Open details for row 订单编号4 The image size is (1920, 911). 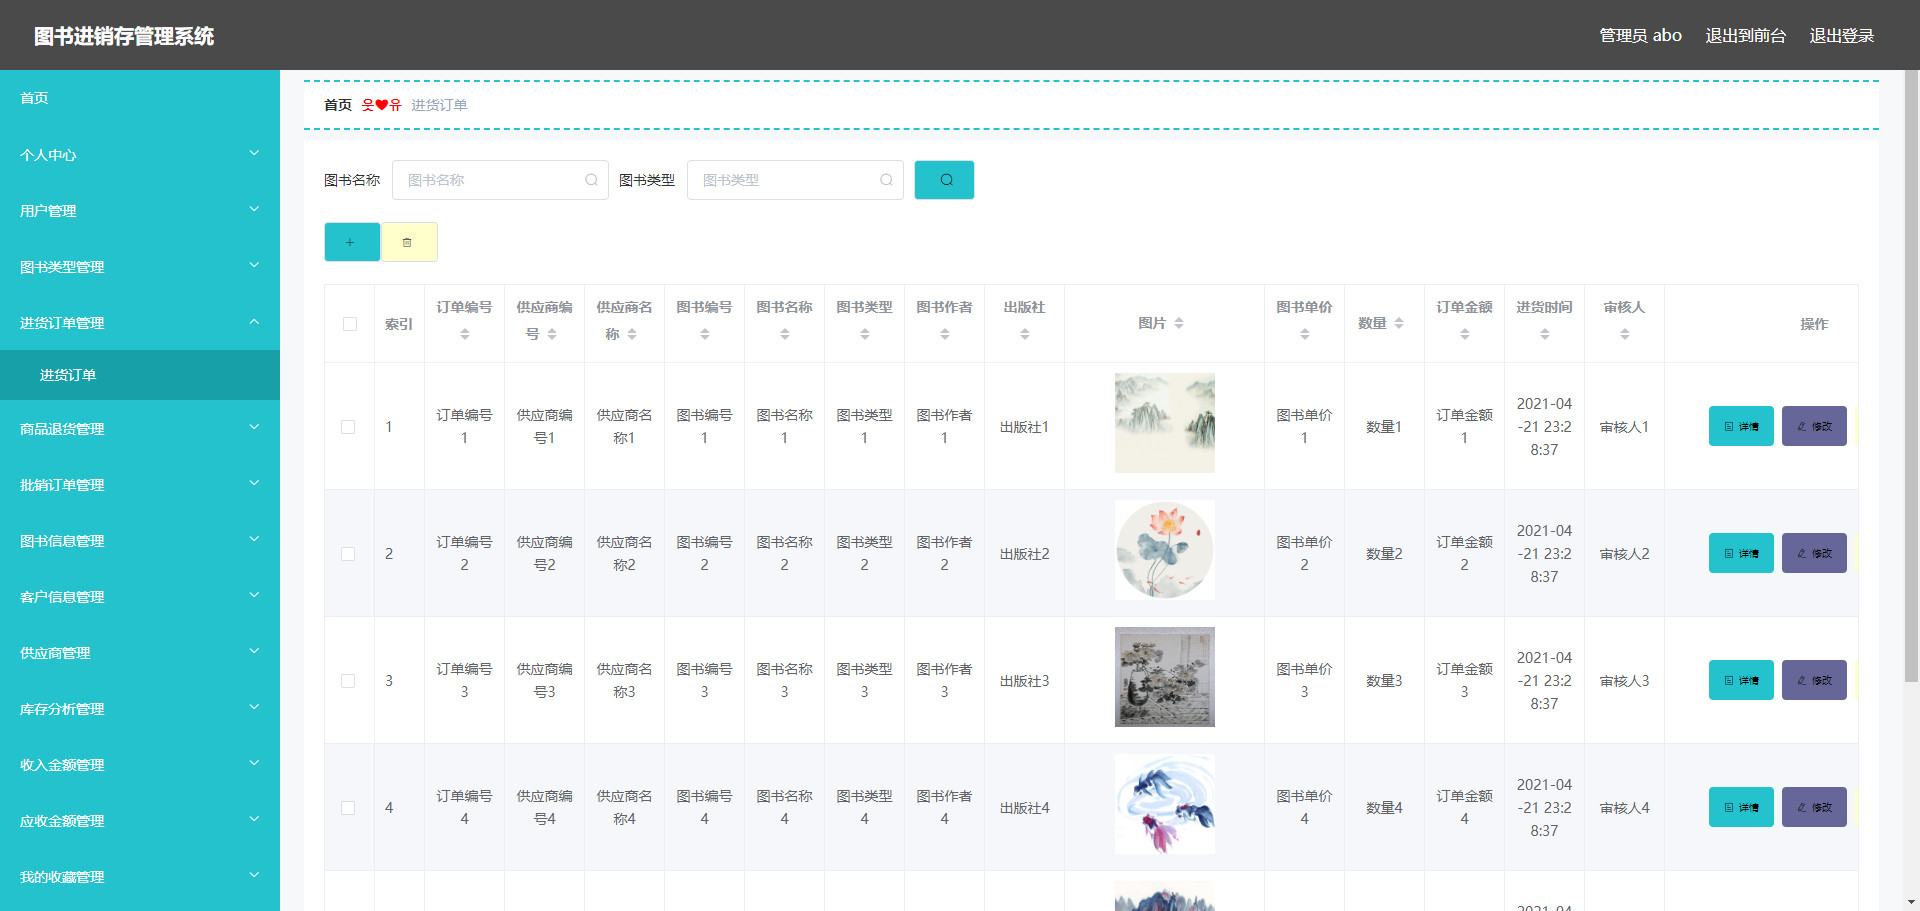(1741, 807)
